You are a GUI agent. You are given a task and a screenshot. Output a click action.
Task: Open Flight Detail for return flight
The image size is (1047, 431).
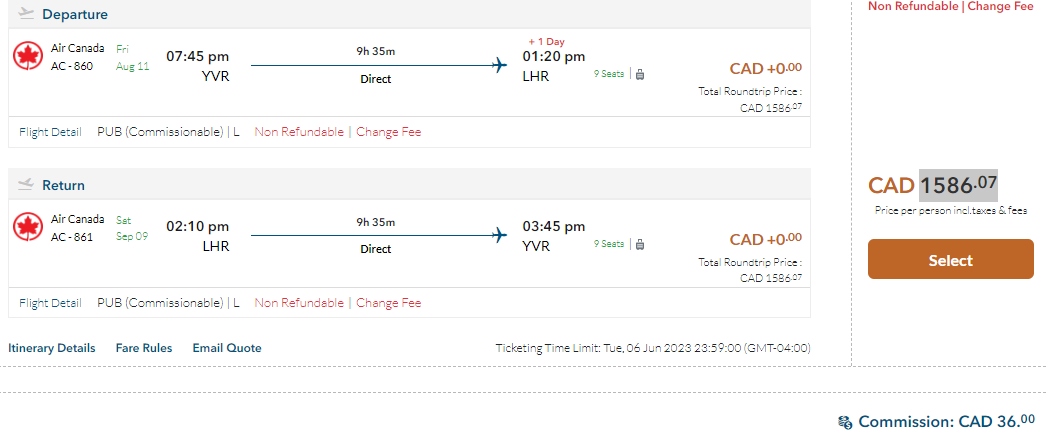[x=50, y=303]
